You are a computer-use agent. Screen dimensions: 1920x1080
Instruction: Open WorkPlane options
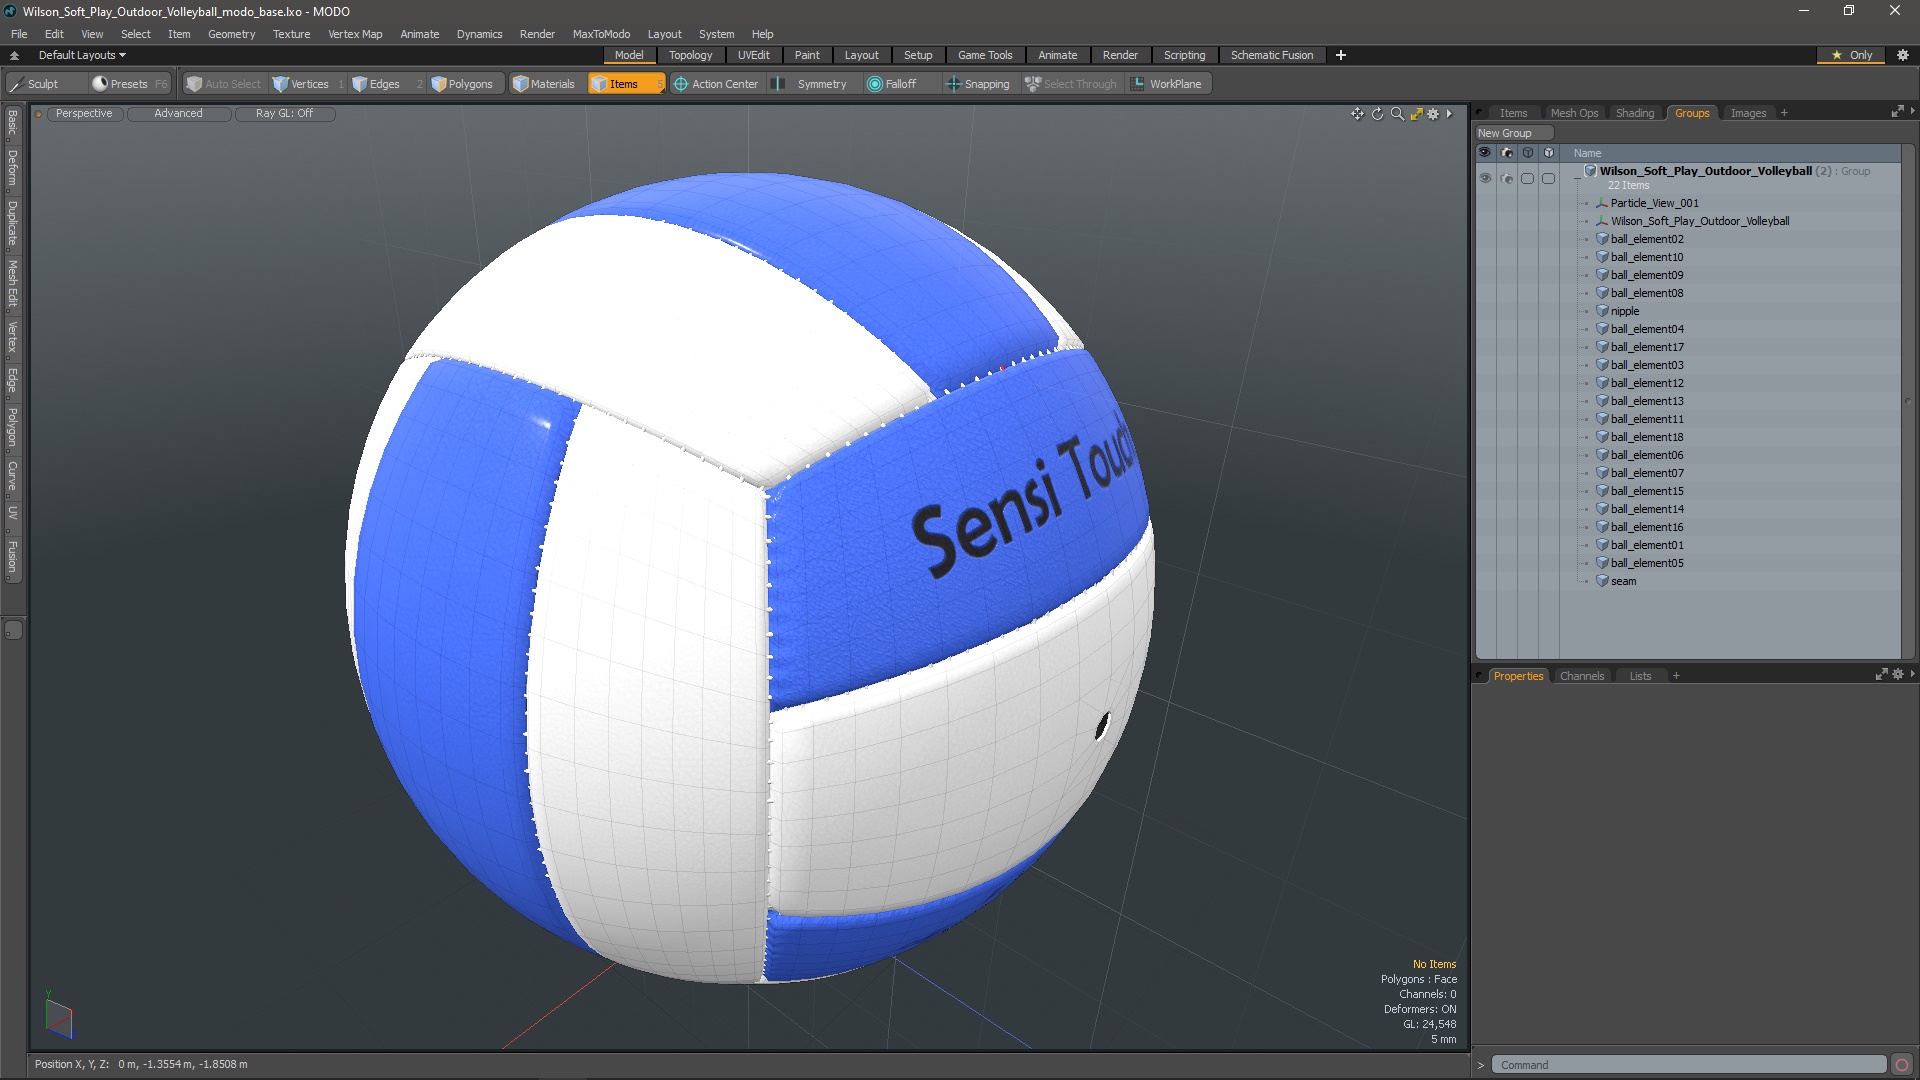(x=1167, y=84)
